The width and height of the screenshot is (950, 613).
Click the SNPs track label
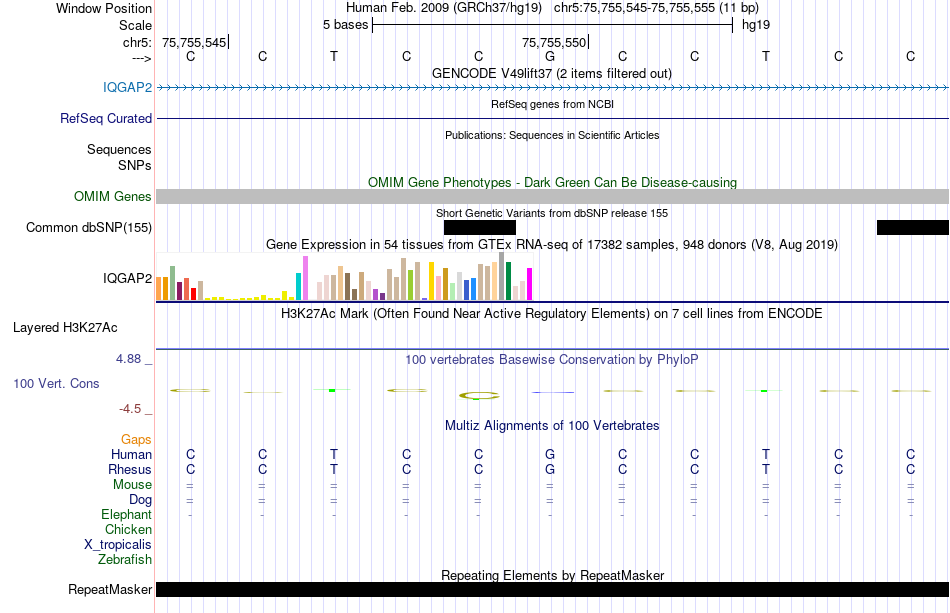coord(135,165)
